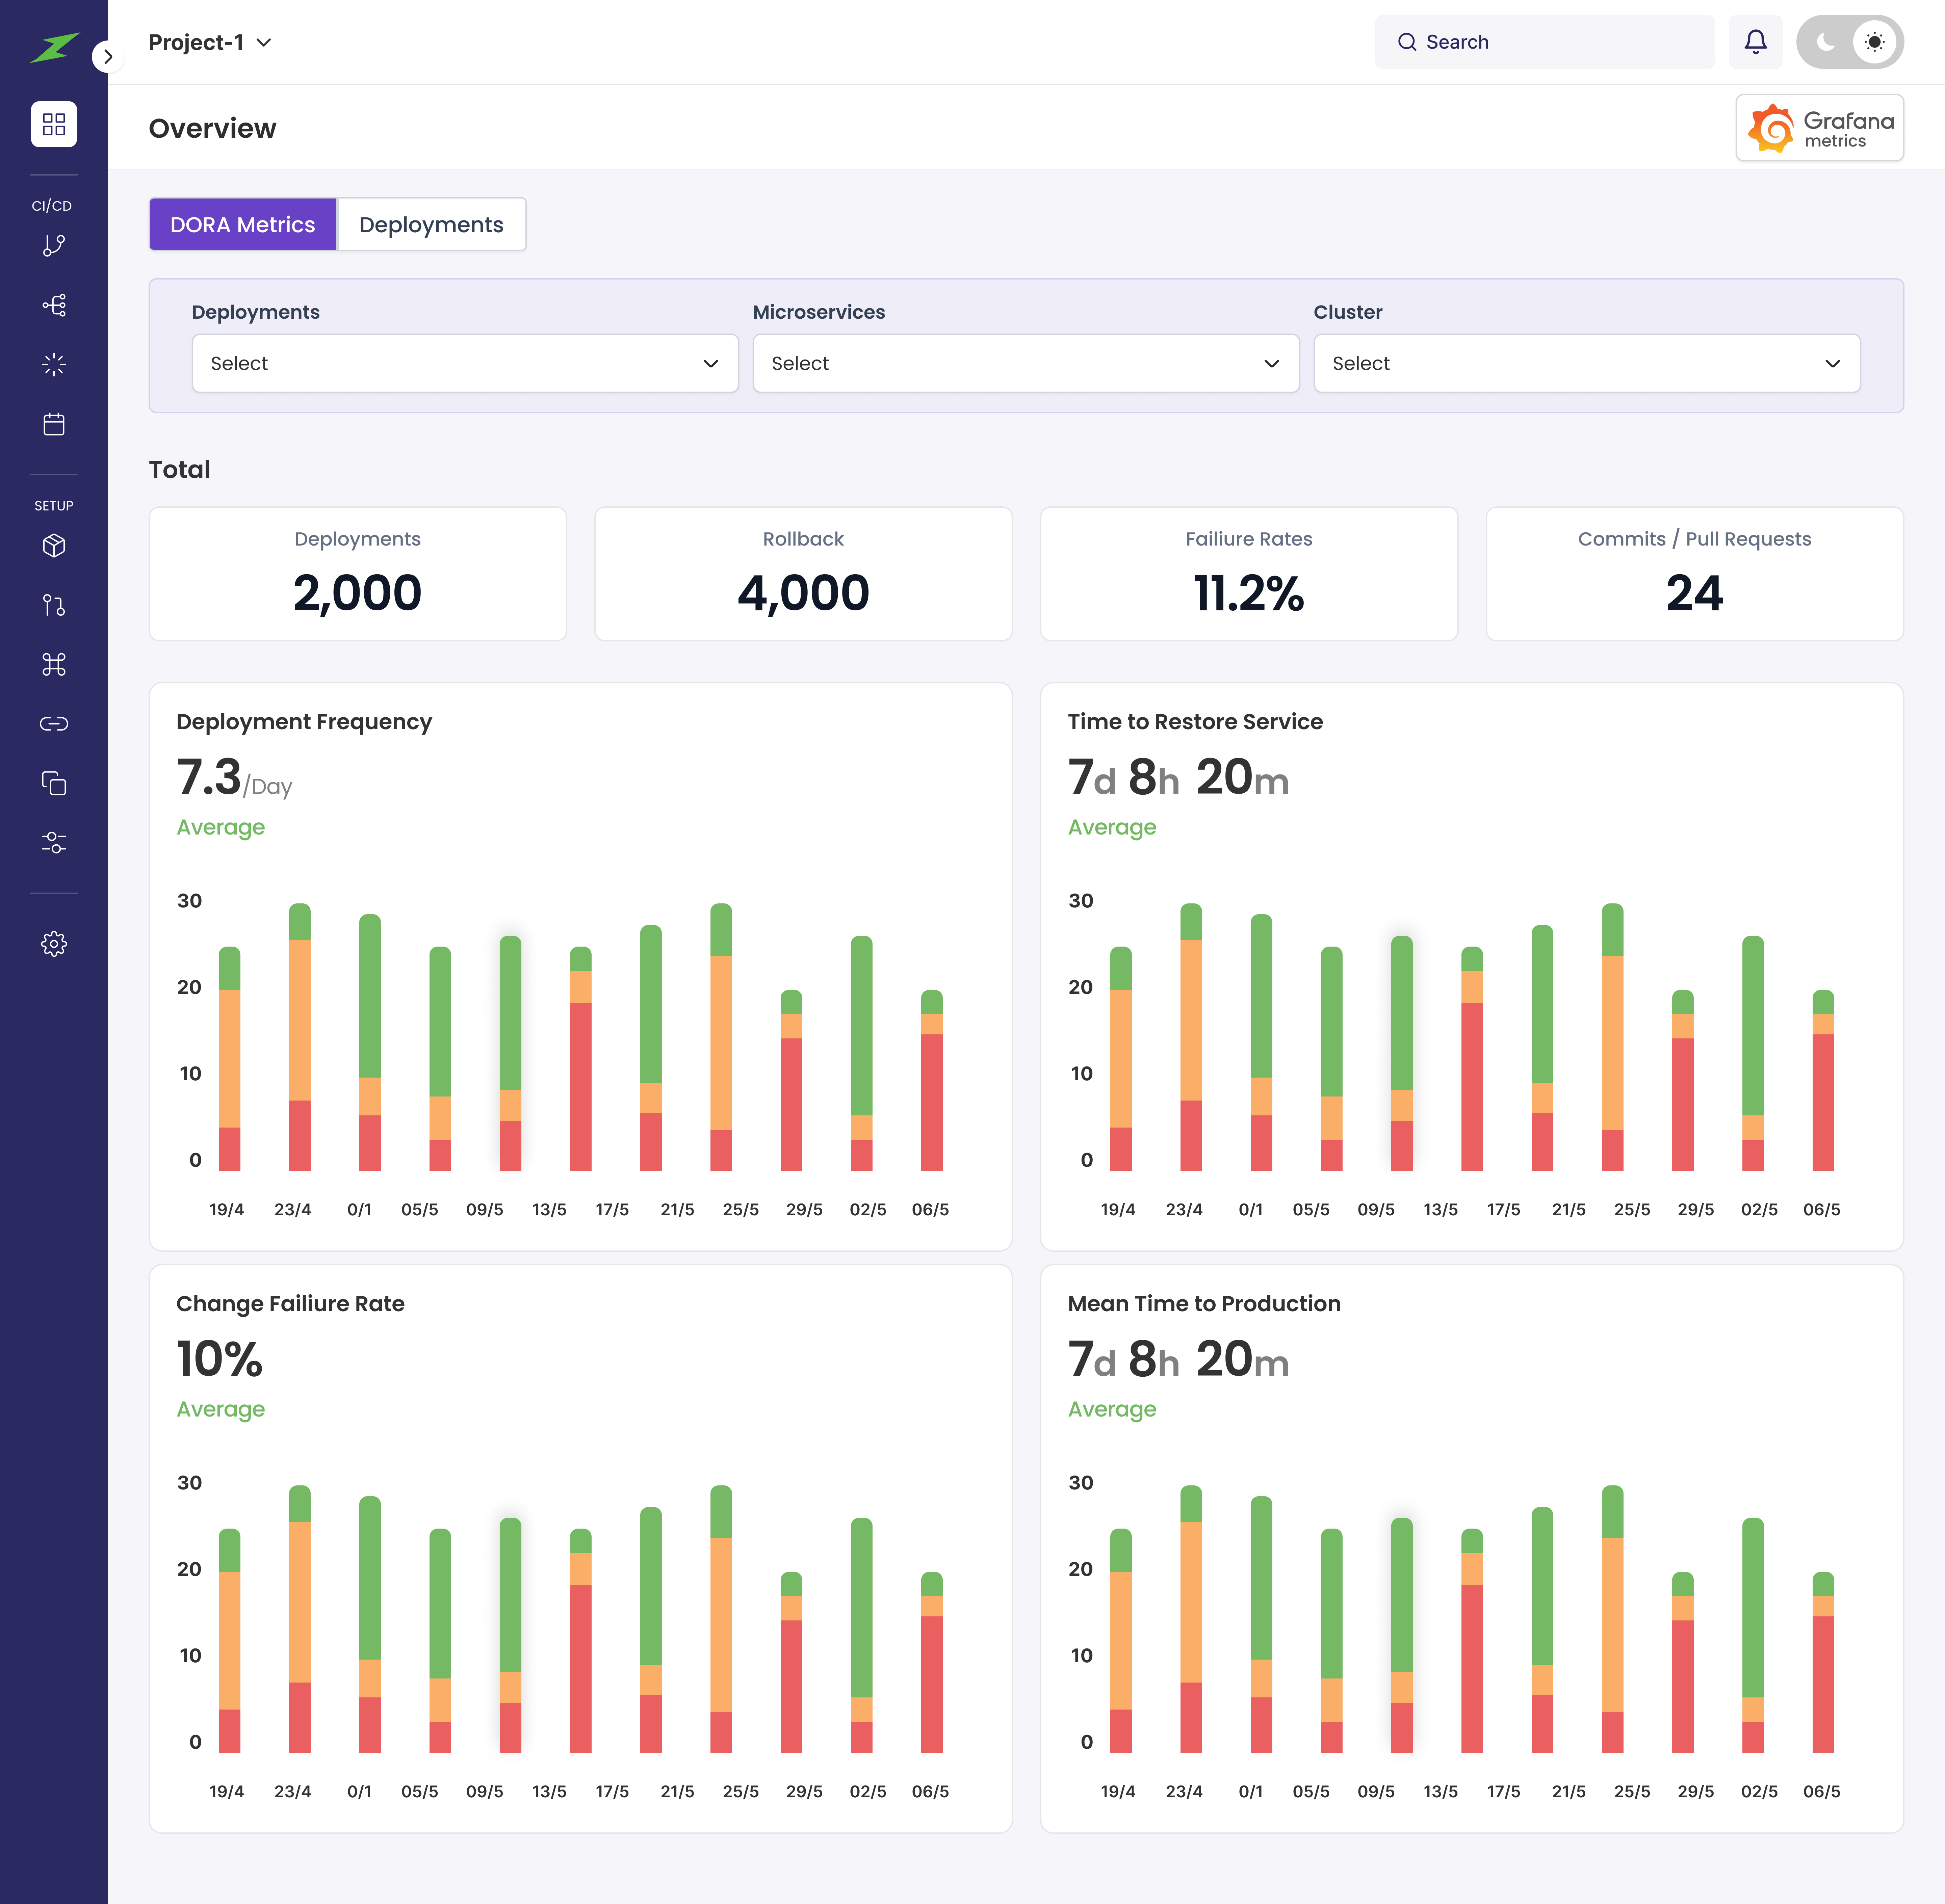1945x1904 pixels.
Task: Click the Search input field
Action: (x=1545, y=42)
